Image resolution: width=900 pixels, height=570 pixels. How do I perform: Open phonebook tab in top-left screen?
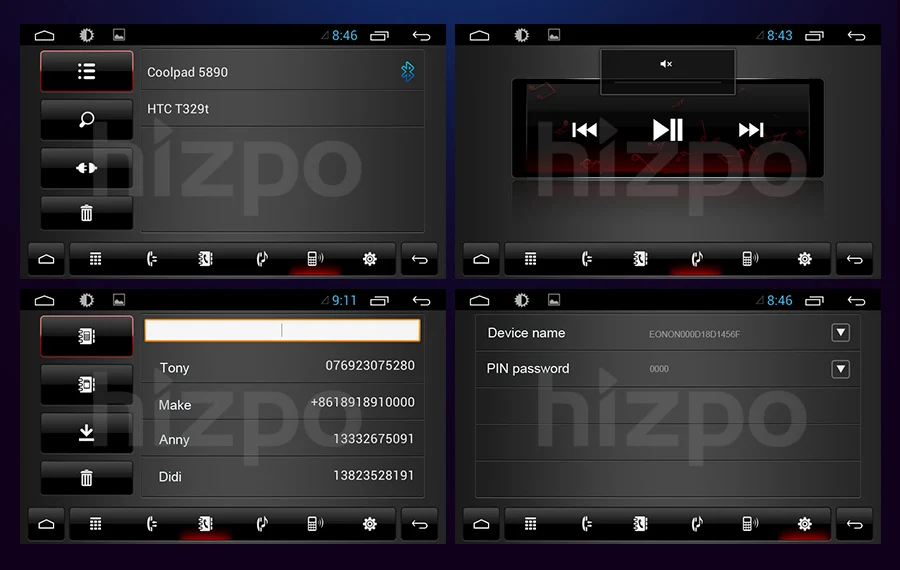click(x=205, y=259)
